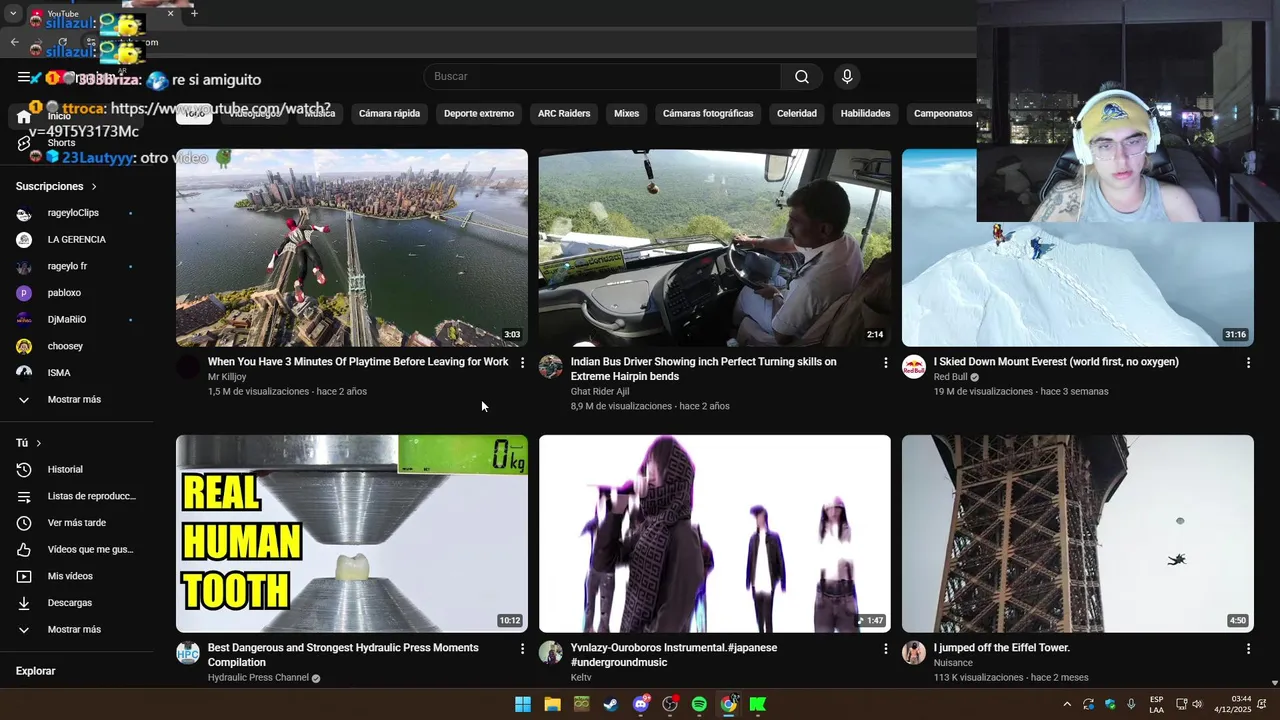Open Spotify from the taskbar
The width and height of the screenshot is (1280, 720).
click(x=699, y=704)
